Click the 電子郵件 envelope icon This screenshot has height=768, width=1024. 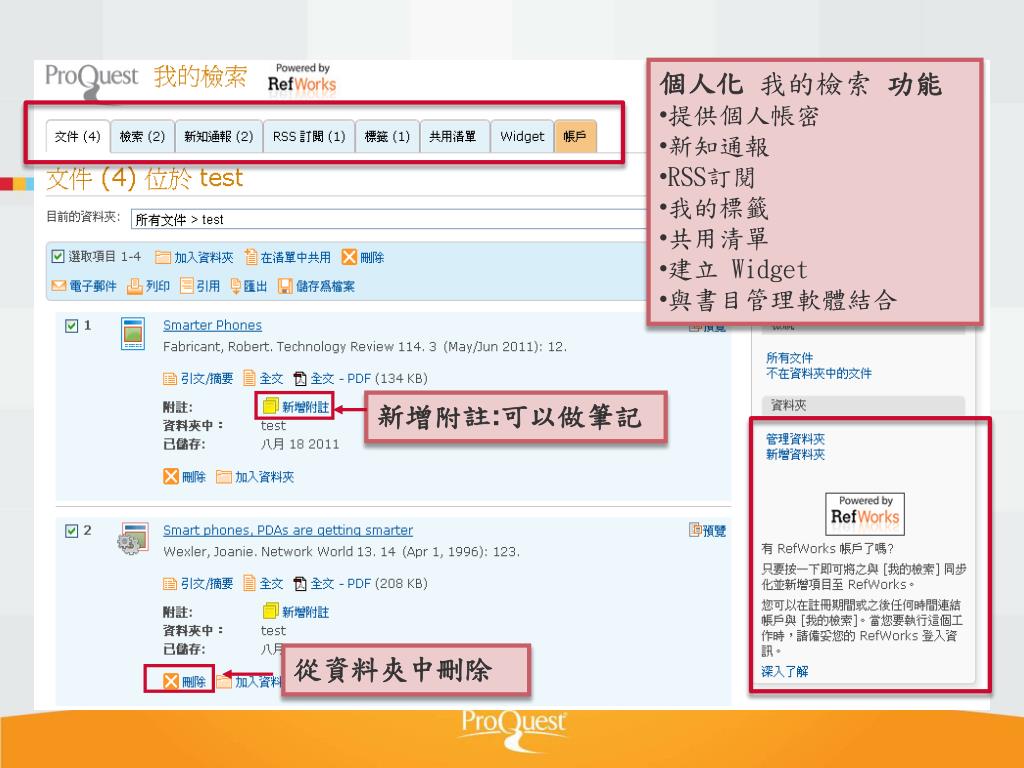pos(59,286)
